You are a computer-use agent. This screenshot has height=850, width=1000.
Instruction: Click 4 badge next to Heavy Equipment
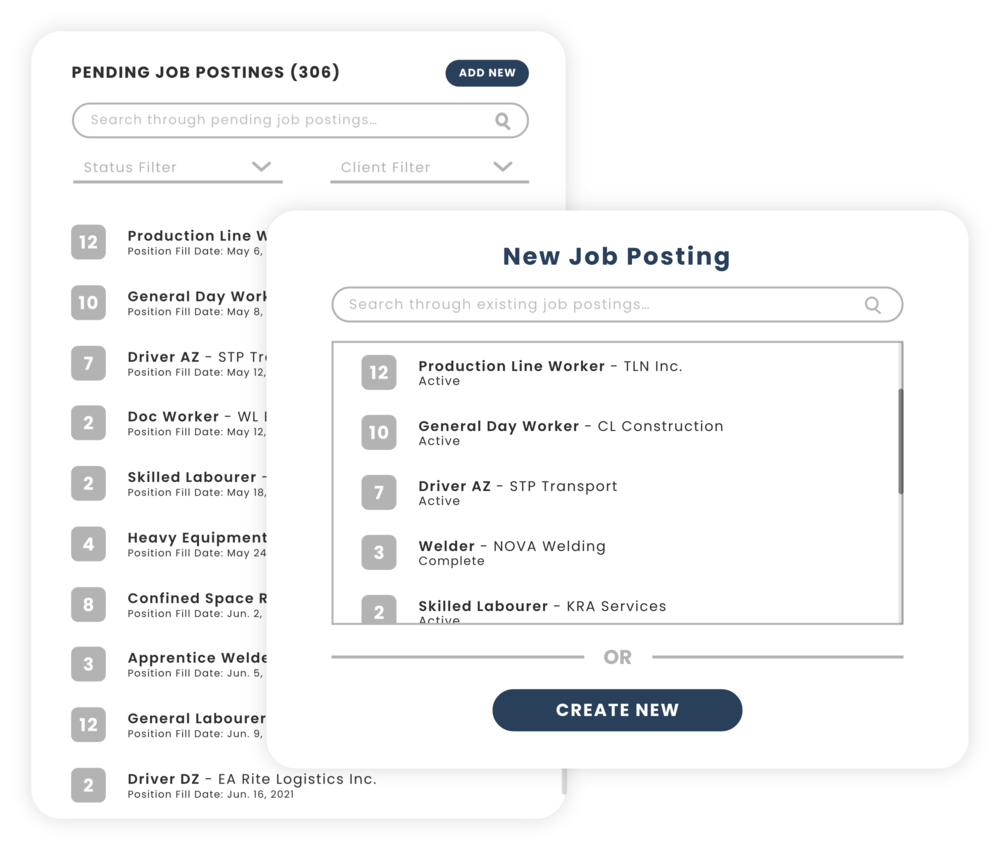pos(88,545)
